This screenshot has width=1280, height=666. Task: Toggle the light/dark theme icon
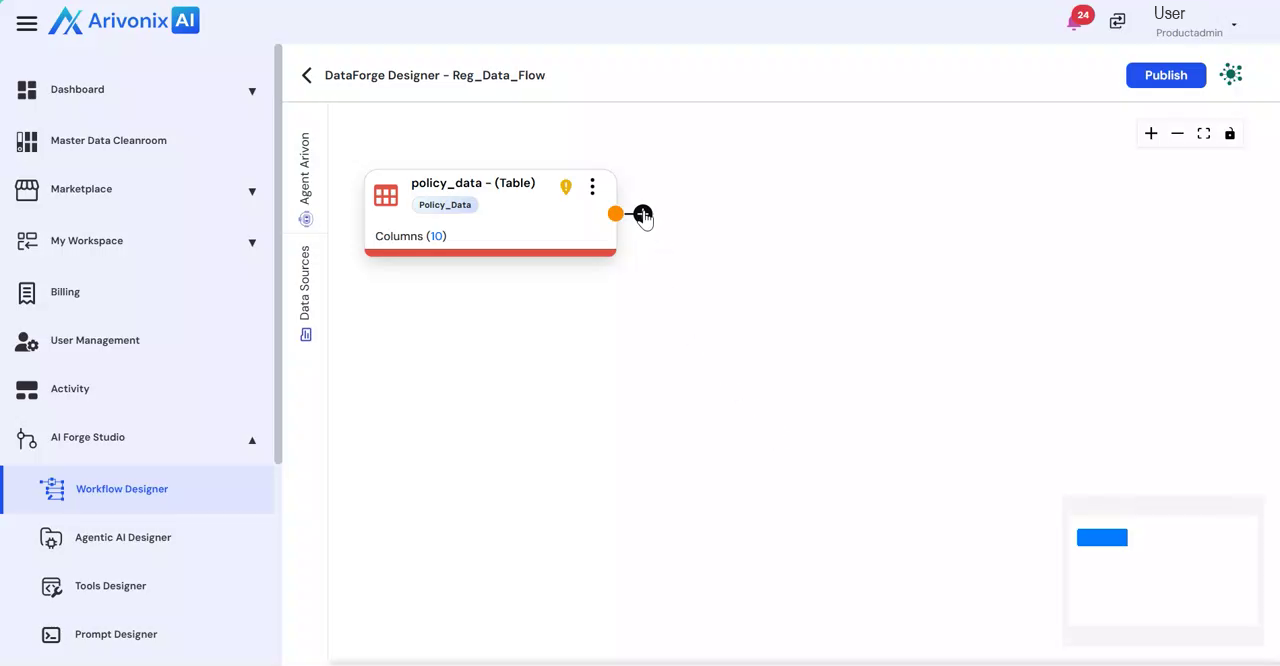[x=1231, y=75]
